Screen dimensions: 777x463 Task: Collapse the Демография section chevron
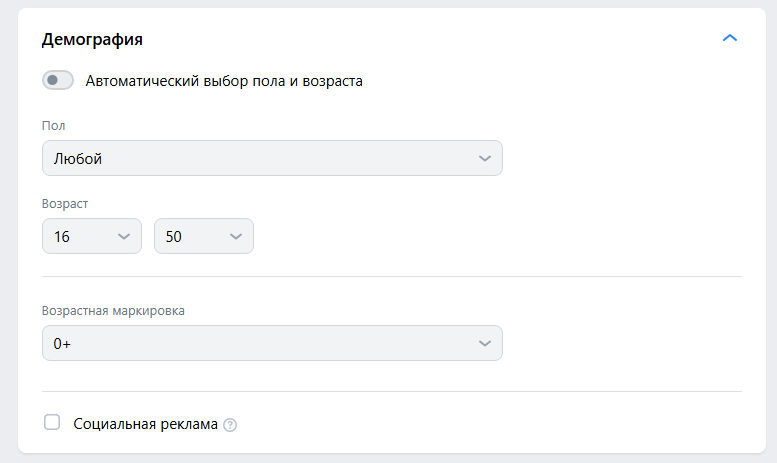coord(729,38)
